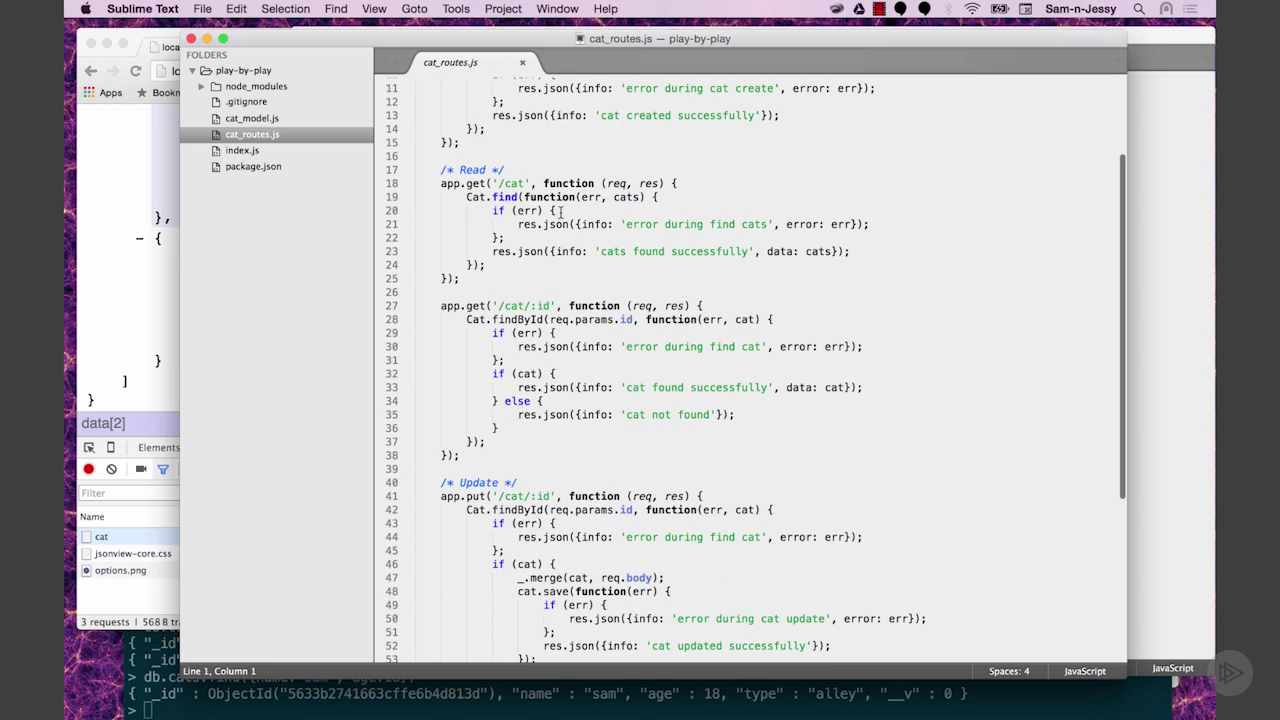Open index.js in the sidebar
This screenshot has height=720, width=1280.
(x=242, y=150)
